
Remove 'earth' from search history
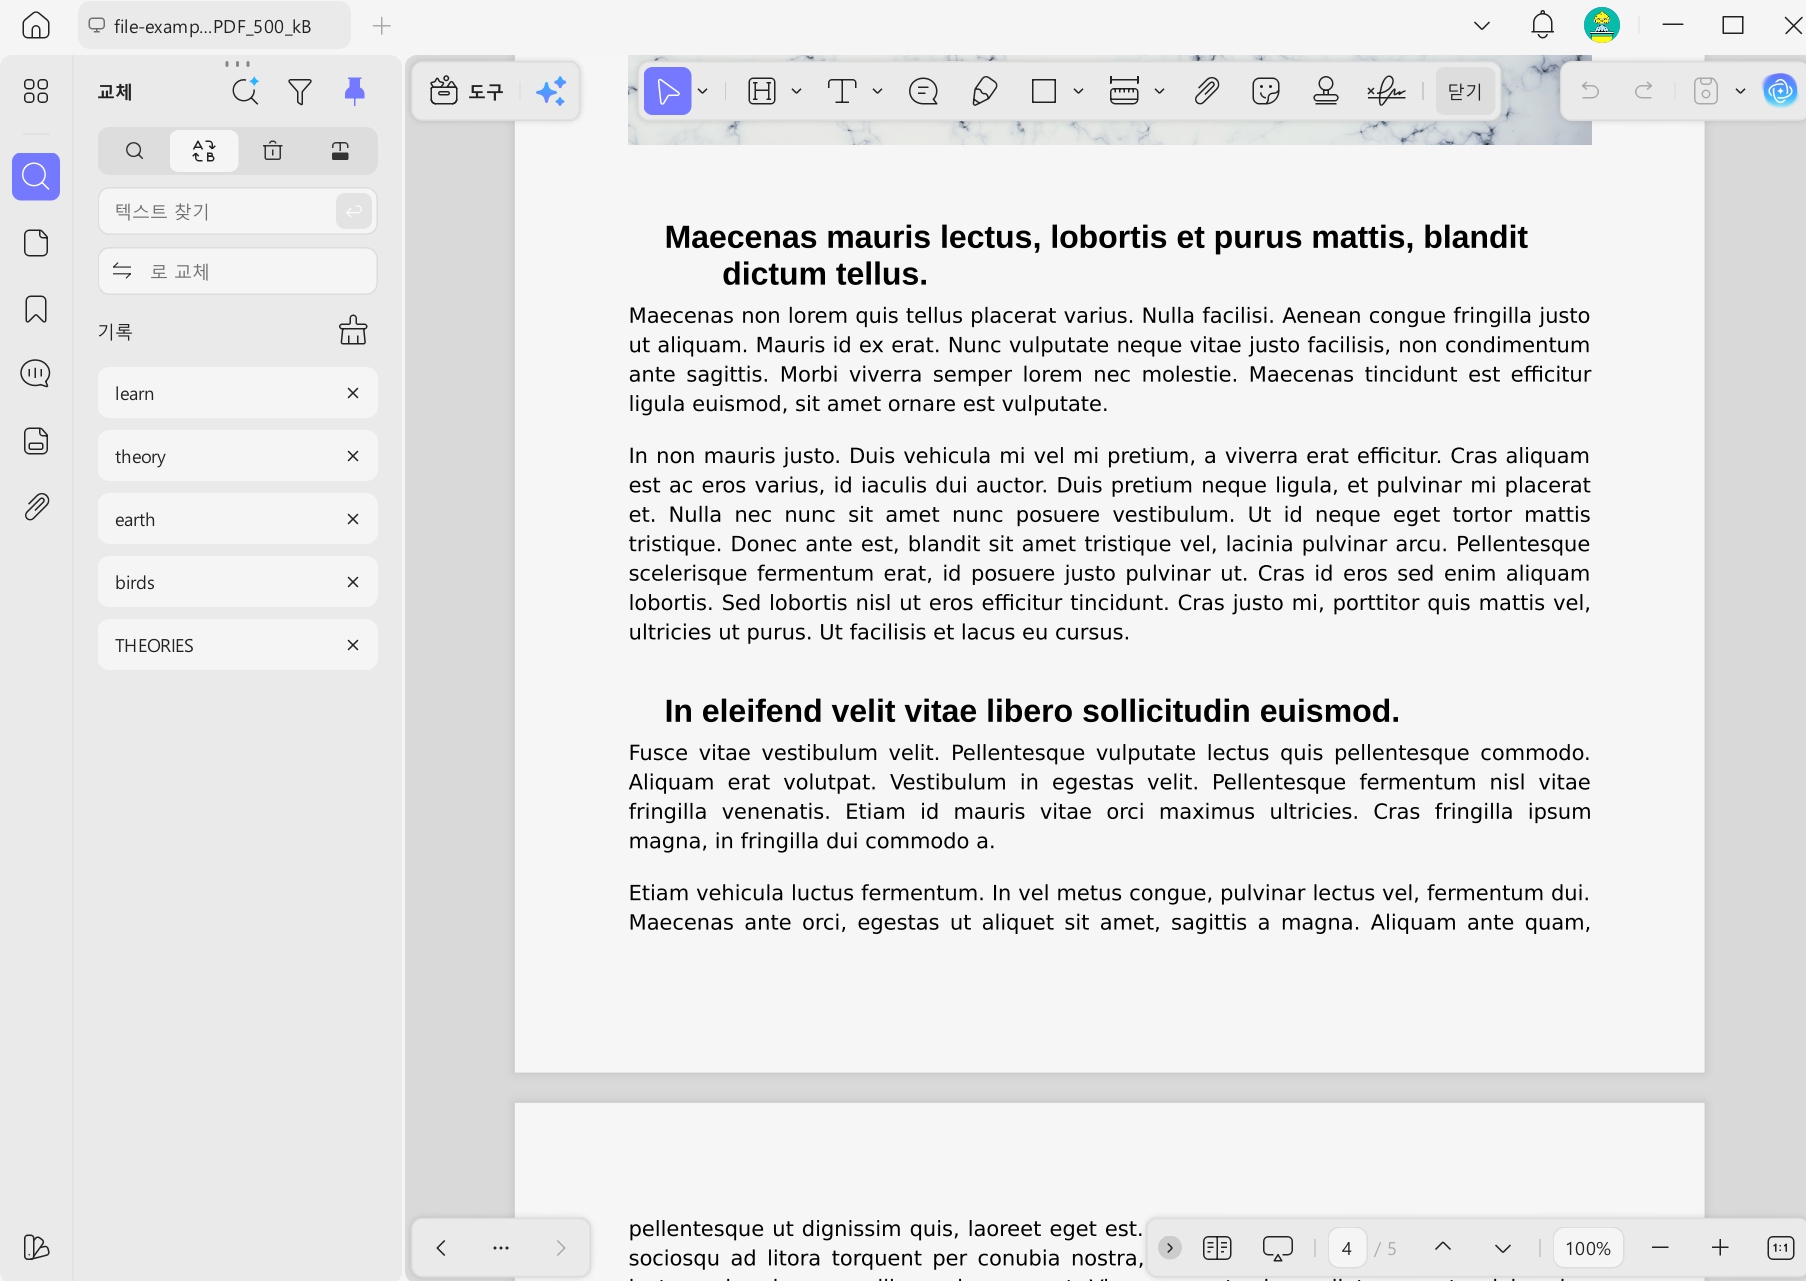353,519
